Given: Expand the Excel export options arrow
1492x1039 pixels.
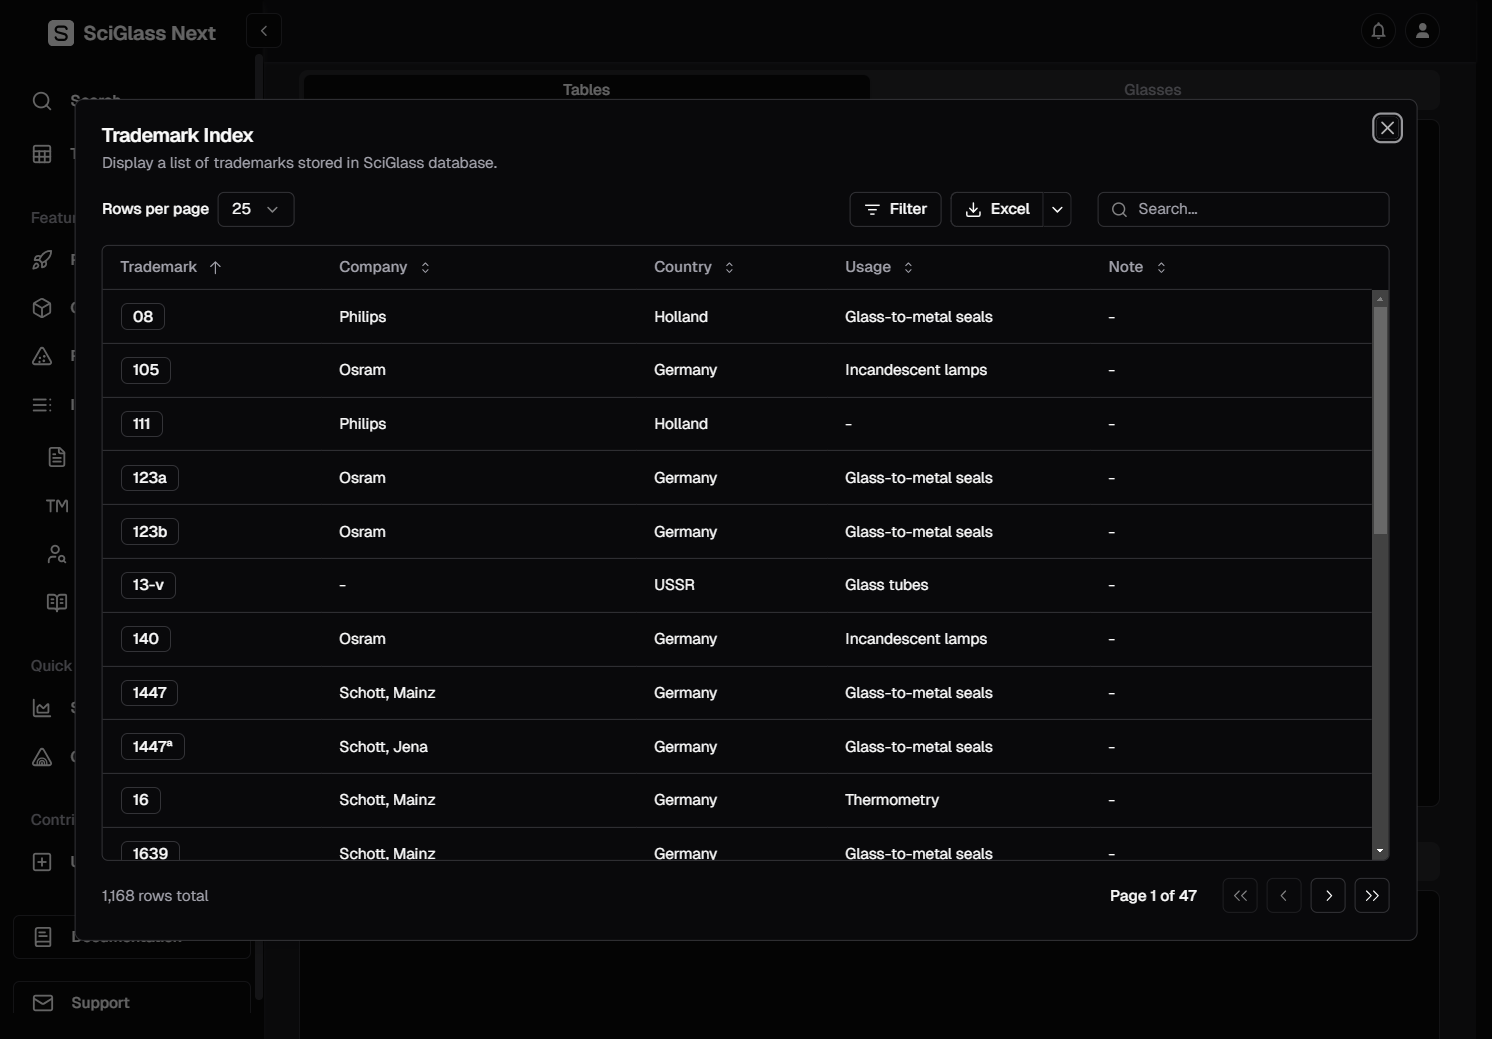Looking at the screenshot, I should pos(1057,209).
